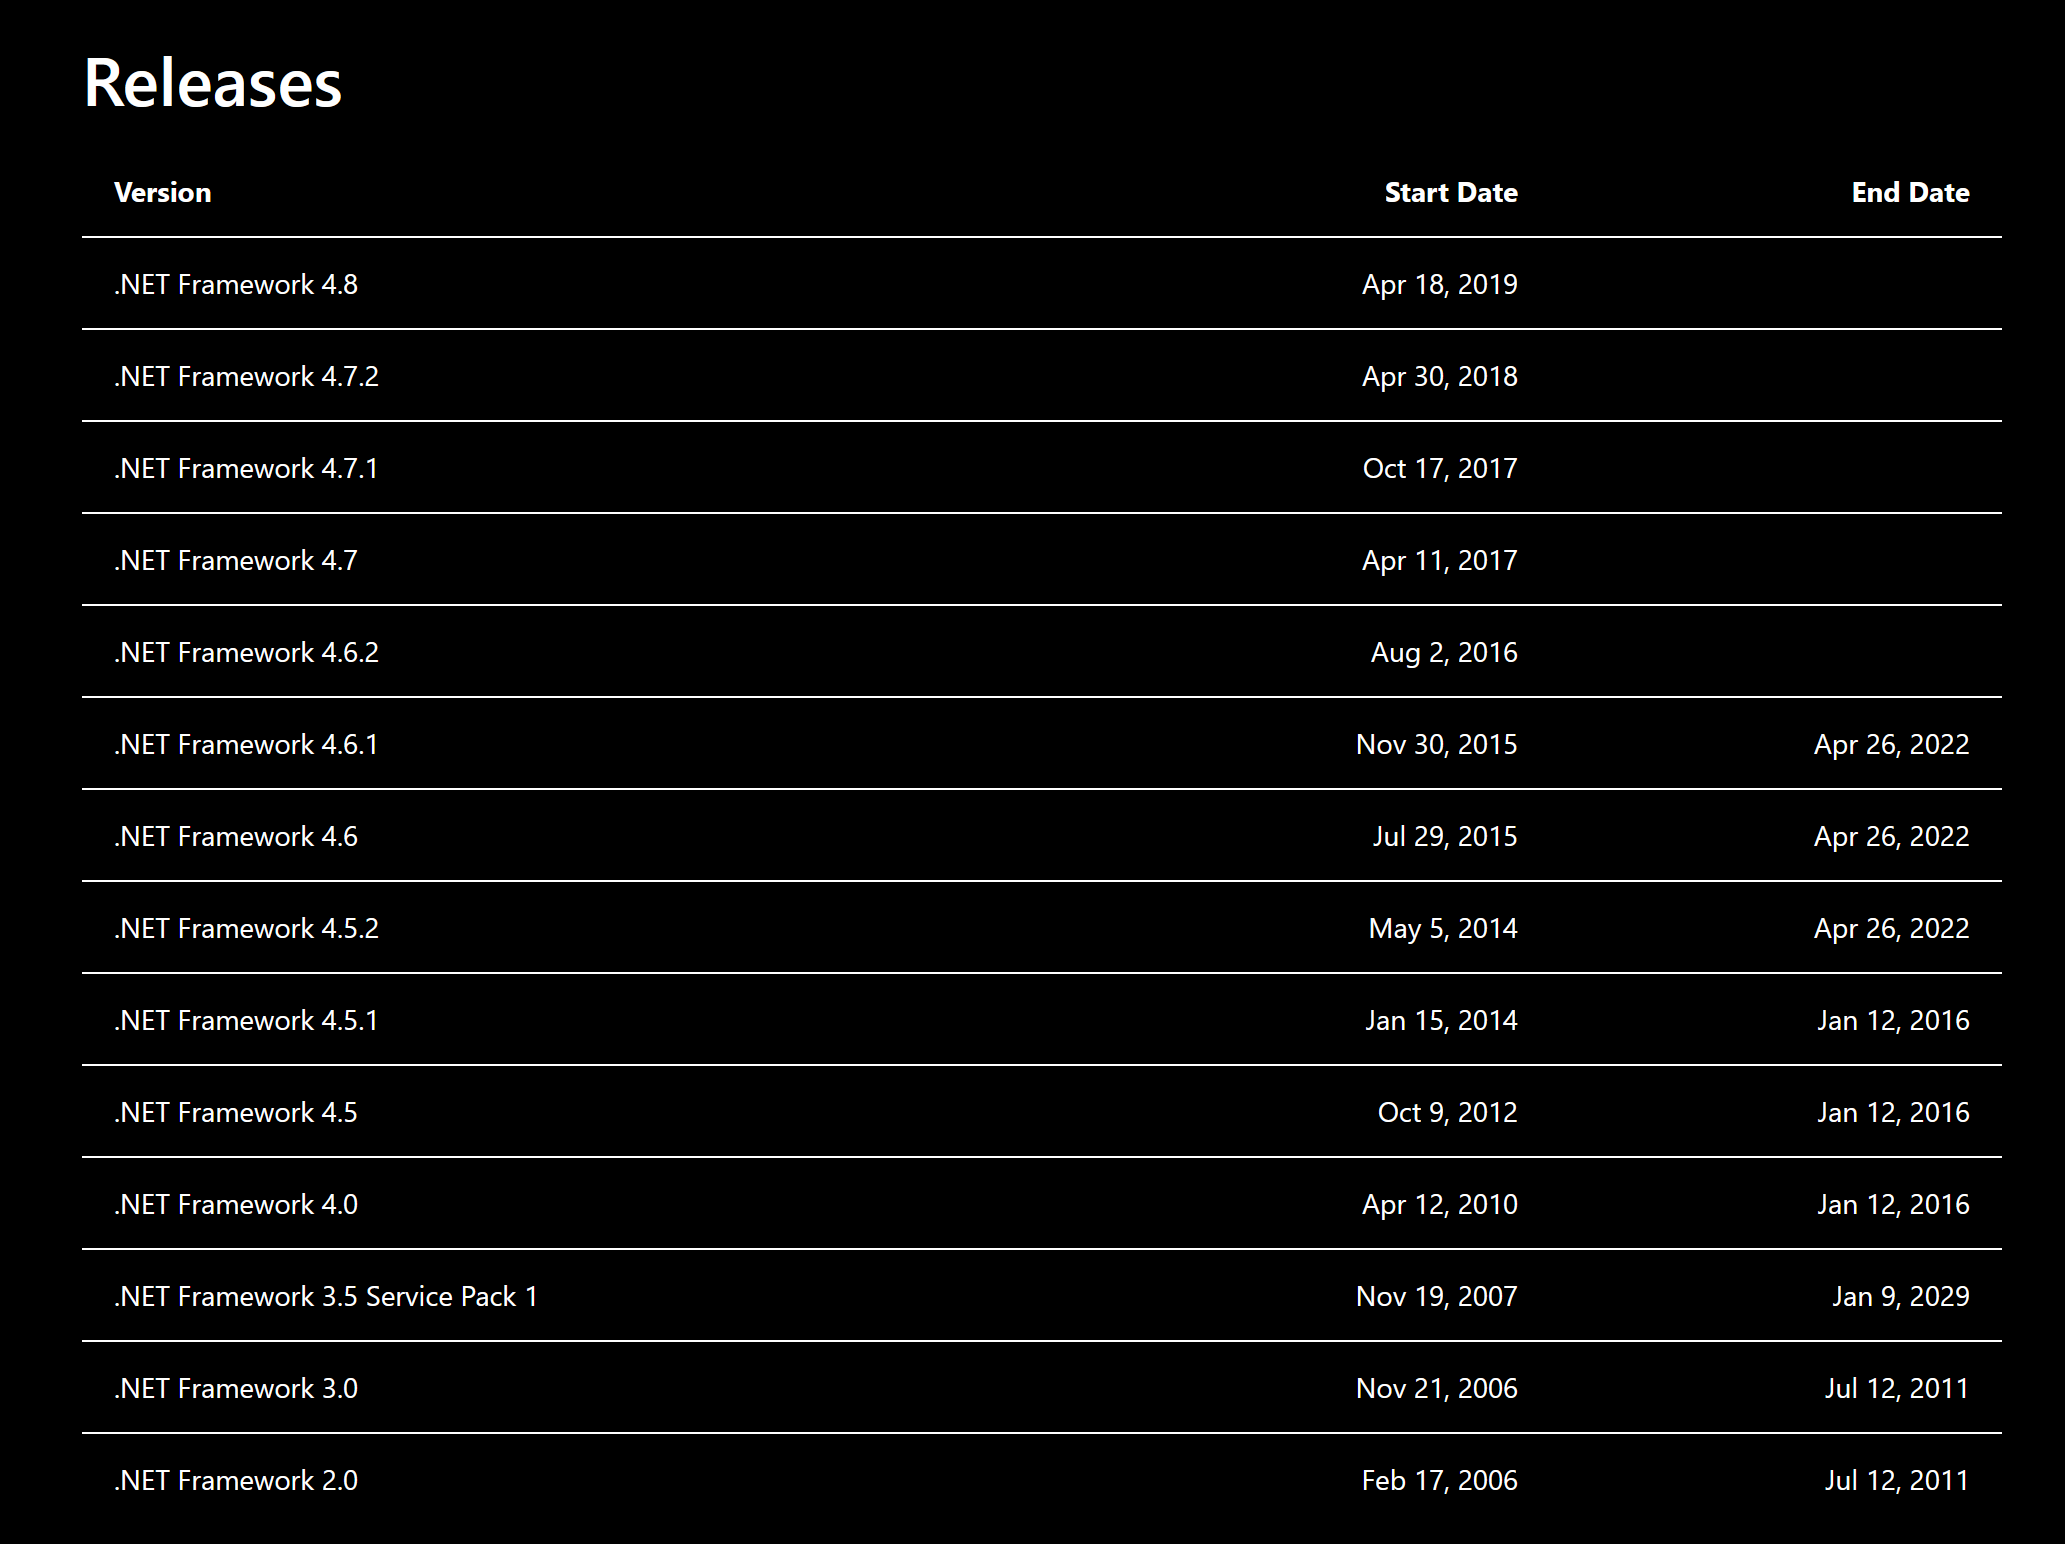Click .NET Framework 2.0 version
This screenshot has width=2065, height=1544.
[x=235, y=1480]
